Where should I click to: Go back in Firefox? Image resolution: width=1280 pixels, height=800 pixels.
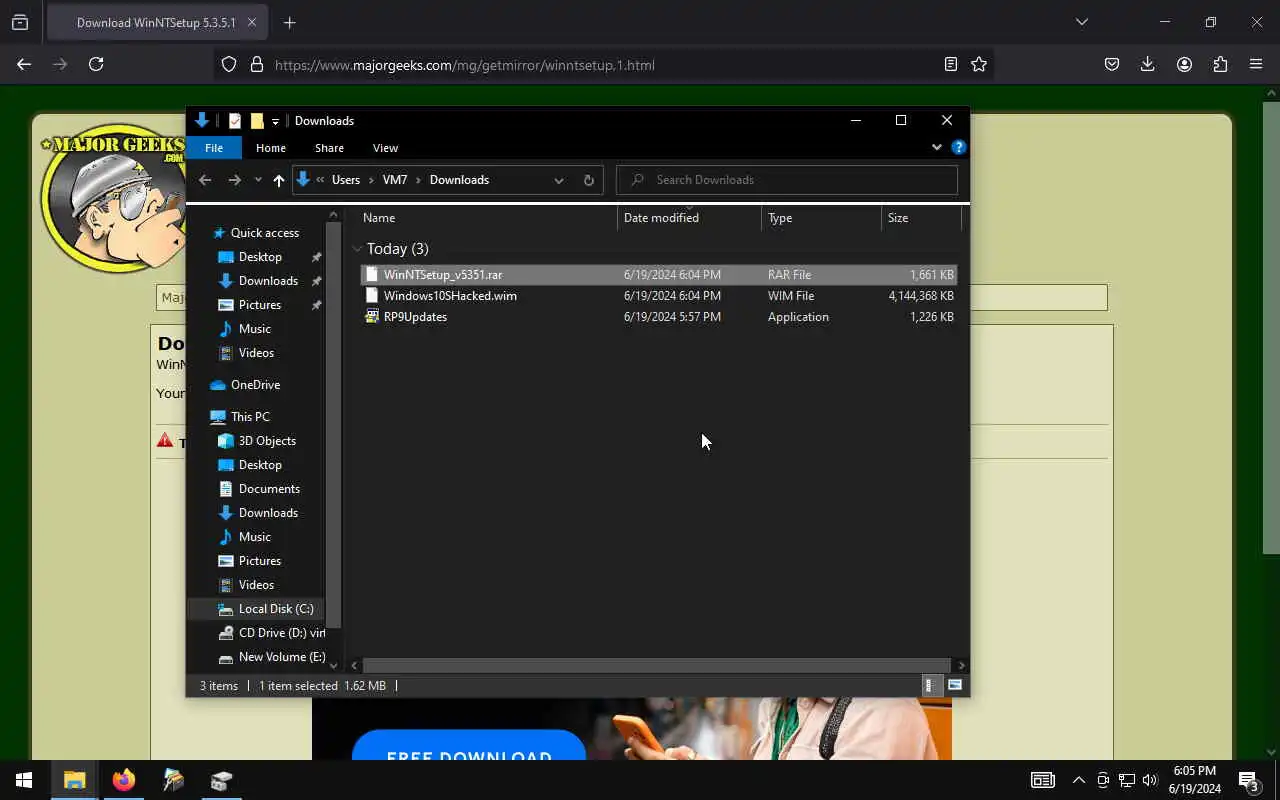[24, 64]
